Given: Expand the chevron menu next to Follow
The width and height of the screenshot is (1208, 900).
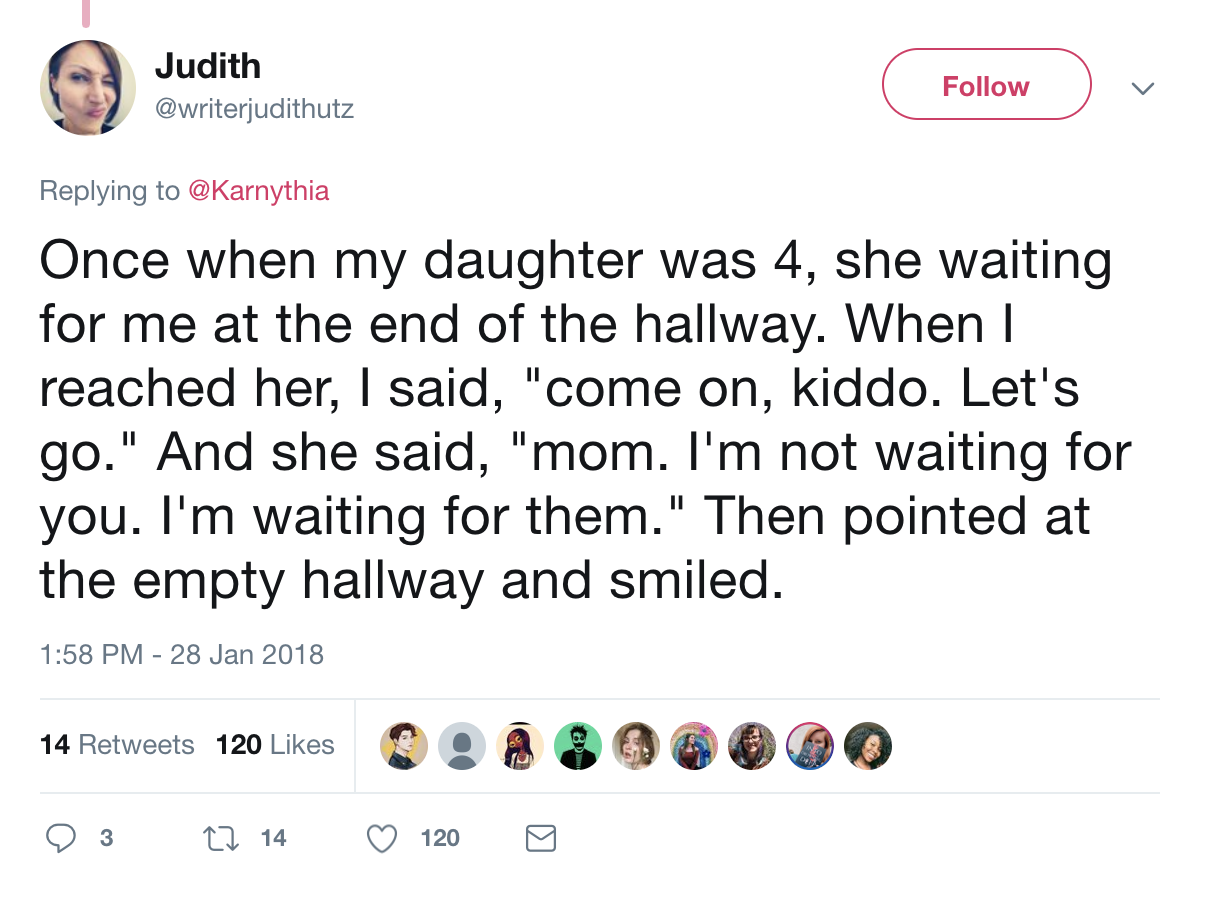Looking at the screenshot, I should pyautogui.click(x=1142, y=88).
